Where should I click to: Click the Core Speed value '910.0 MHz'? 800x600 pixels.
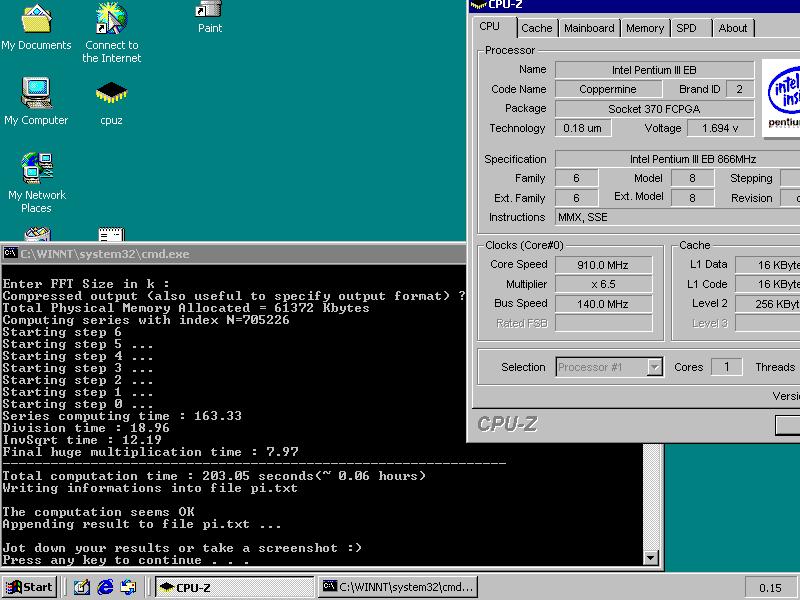coord(603,265)
